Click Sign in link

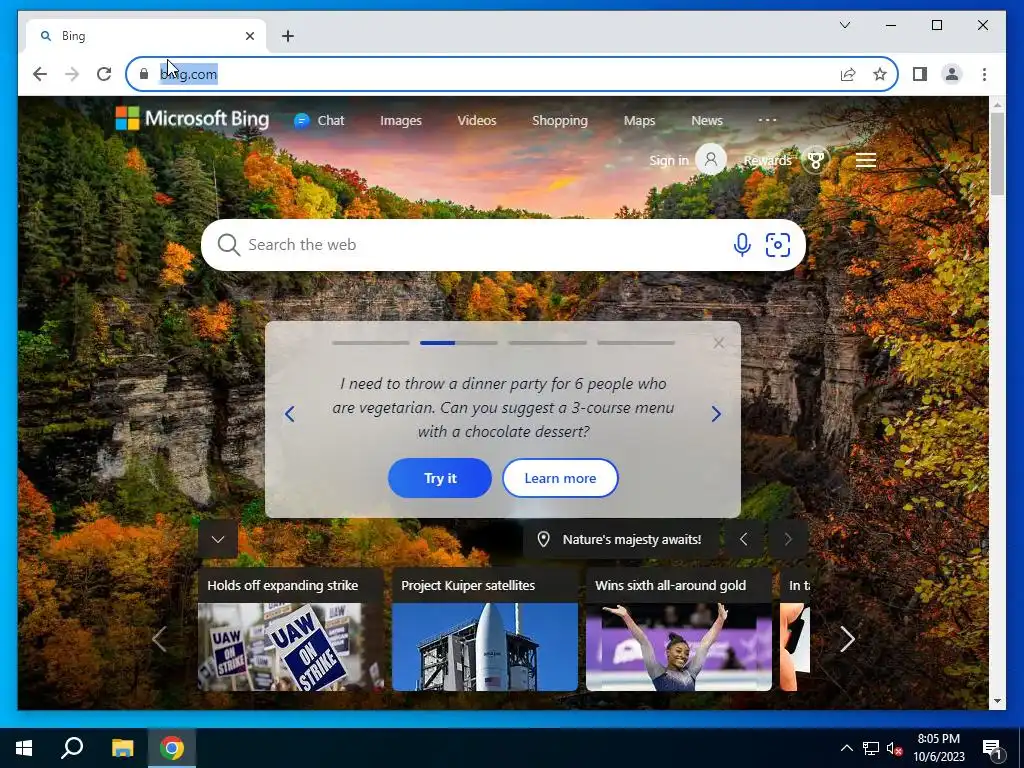point(669,160)
